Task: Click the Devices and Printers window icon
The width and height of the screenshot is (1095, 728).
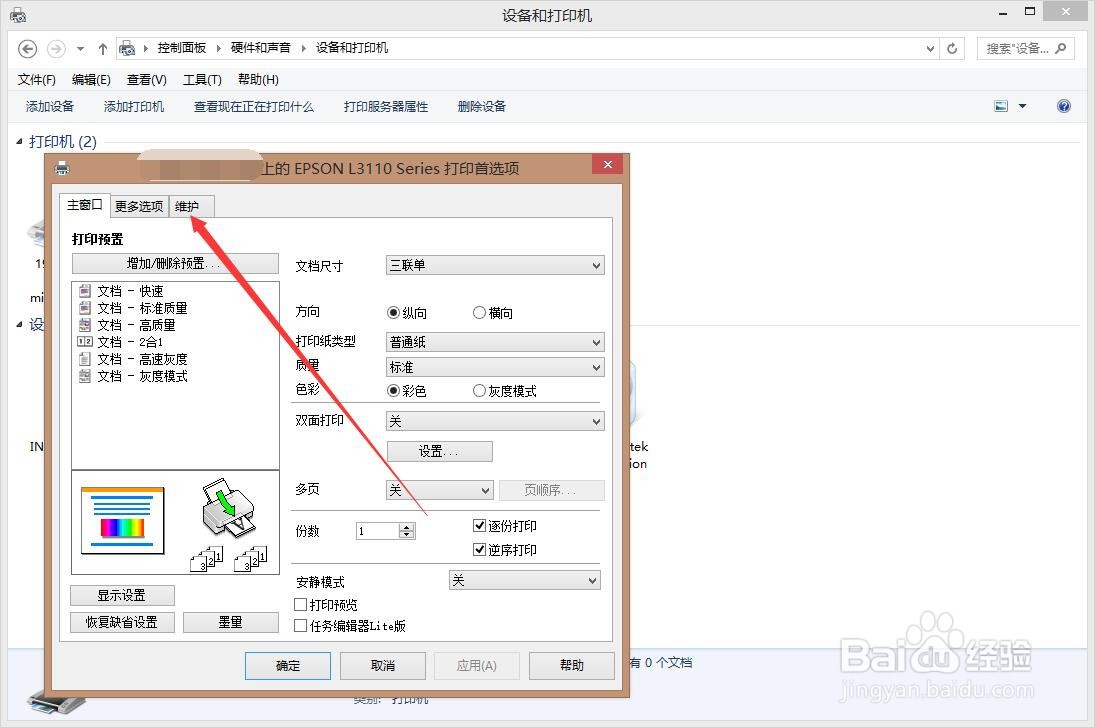Action: [x=18, y=15]
